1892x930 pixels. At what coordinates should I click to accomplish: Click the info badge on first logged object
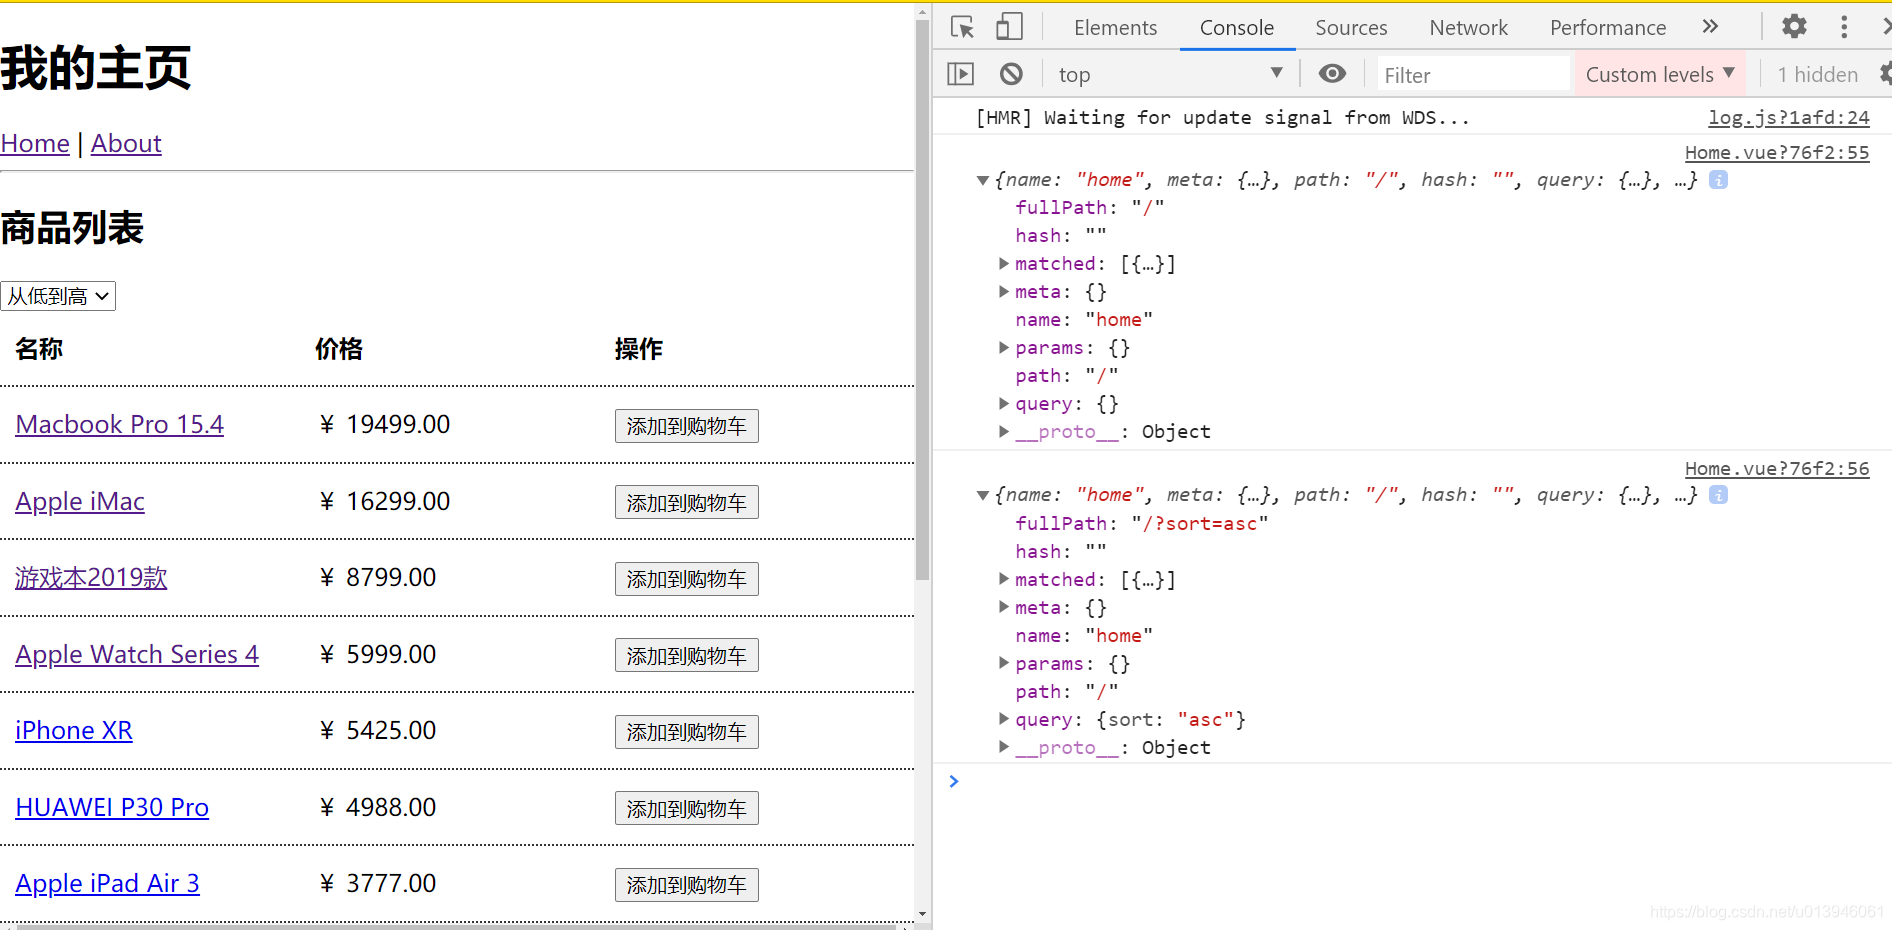tap(1718, 180)
